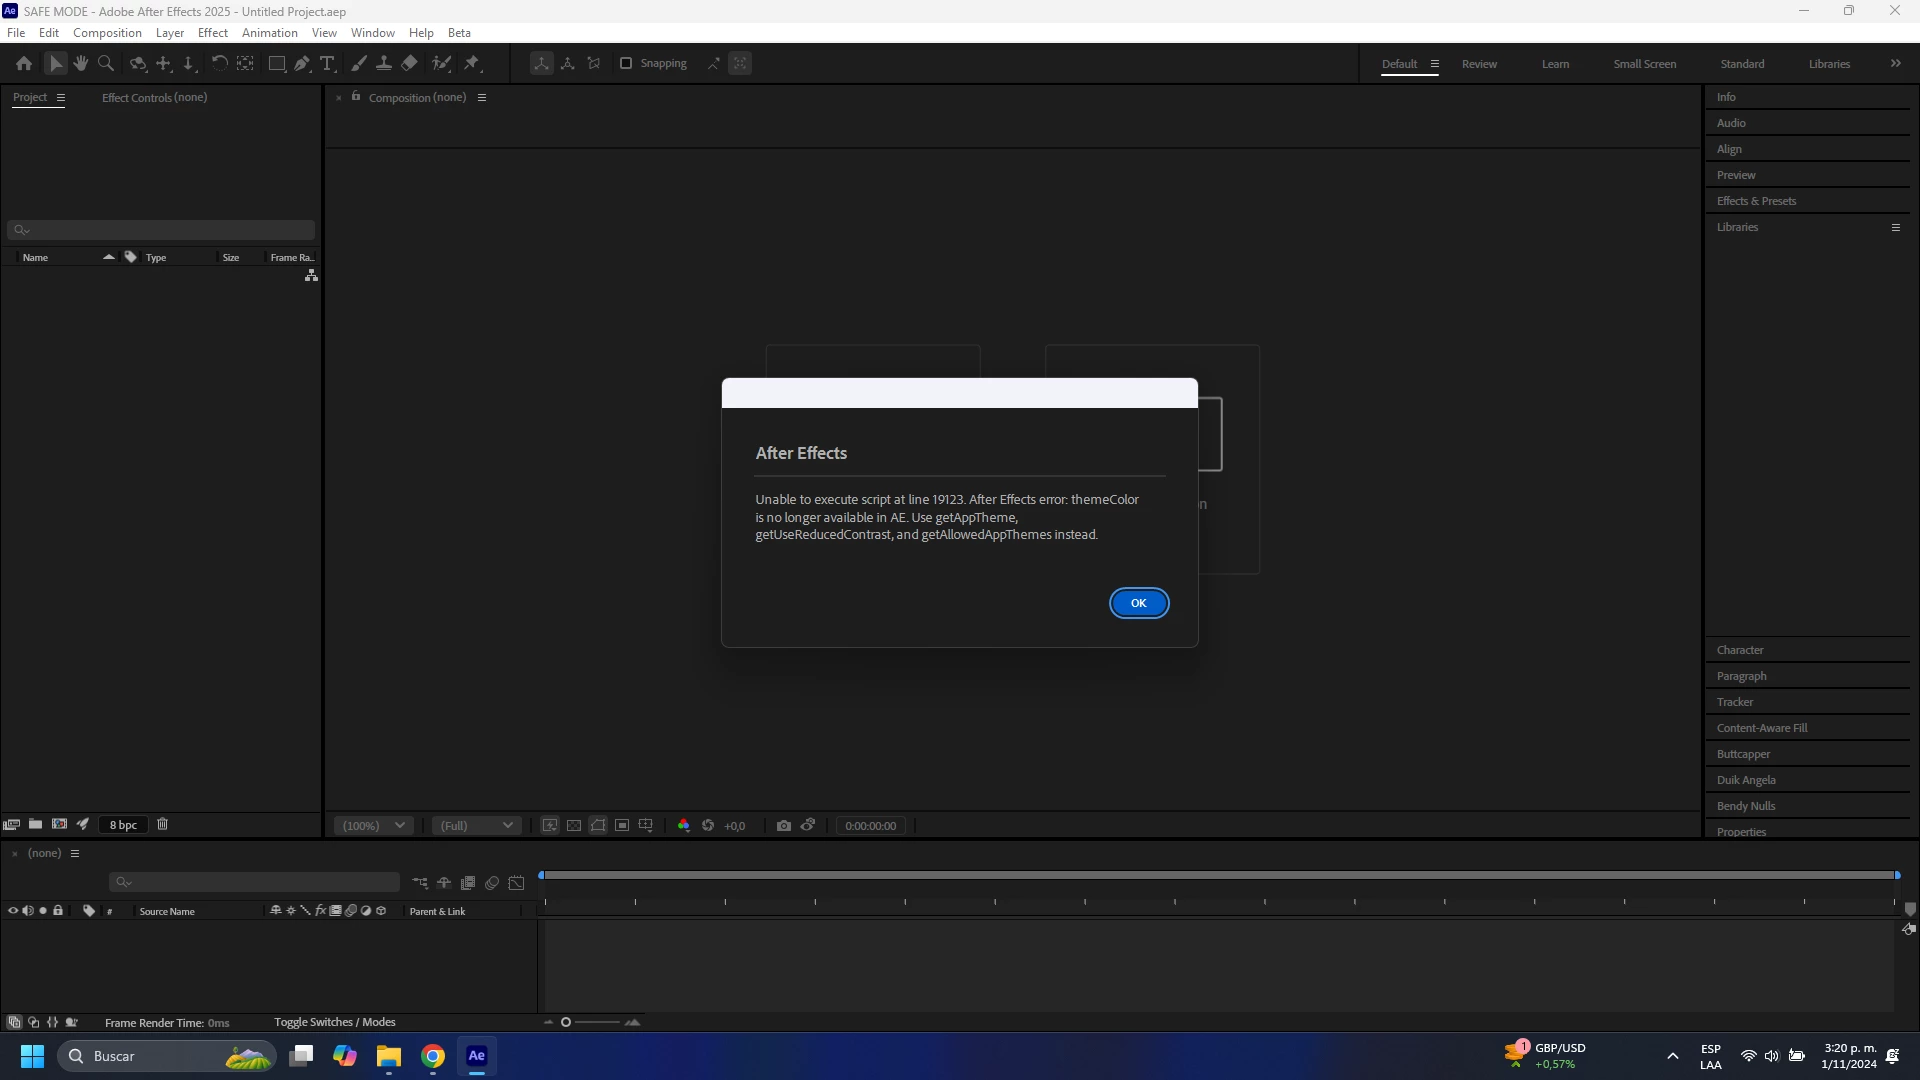The height and width of the screenshot is (1080, 1920).
Task: Select the Zoom tool in toolbar
Action: (x=106, y=63)
